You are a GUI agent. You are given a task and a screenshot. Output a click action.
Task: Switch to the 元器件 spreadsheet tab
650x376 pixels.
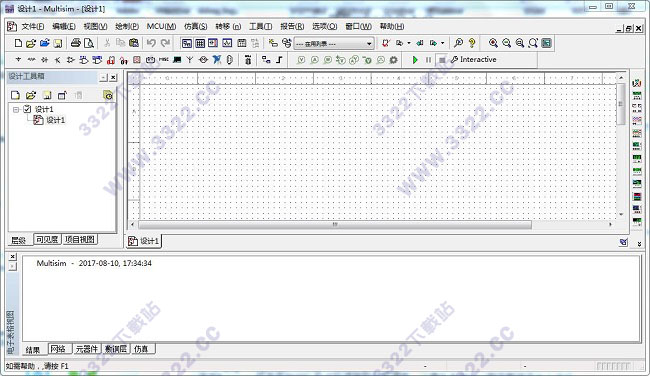click(86, 349)
